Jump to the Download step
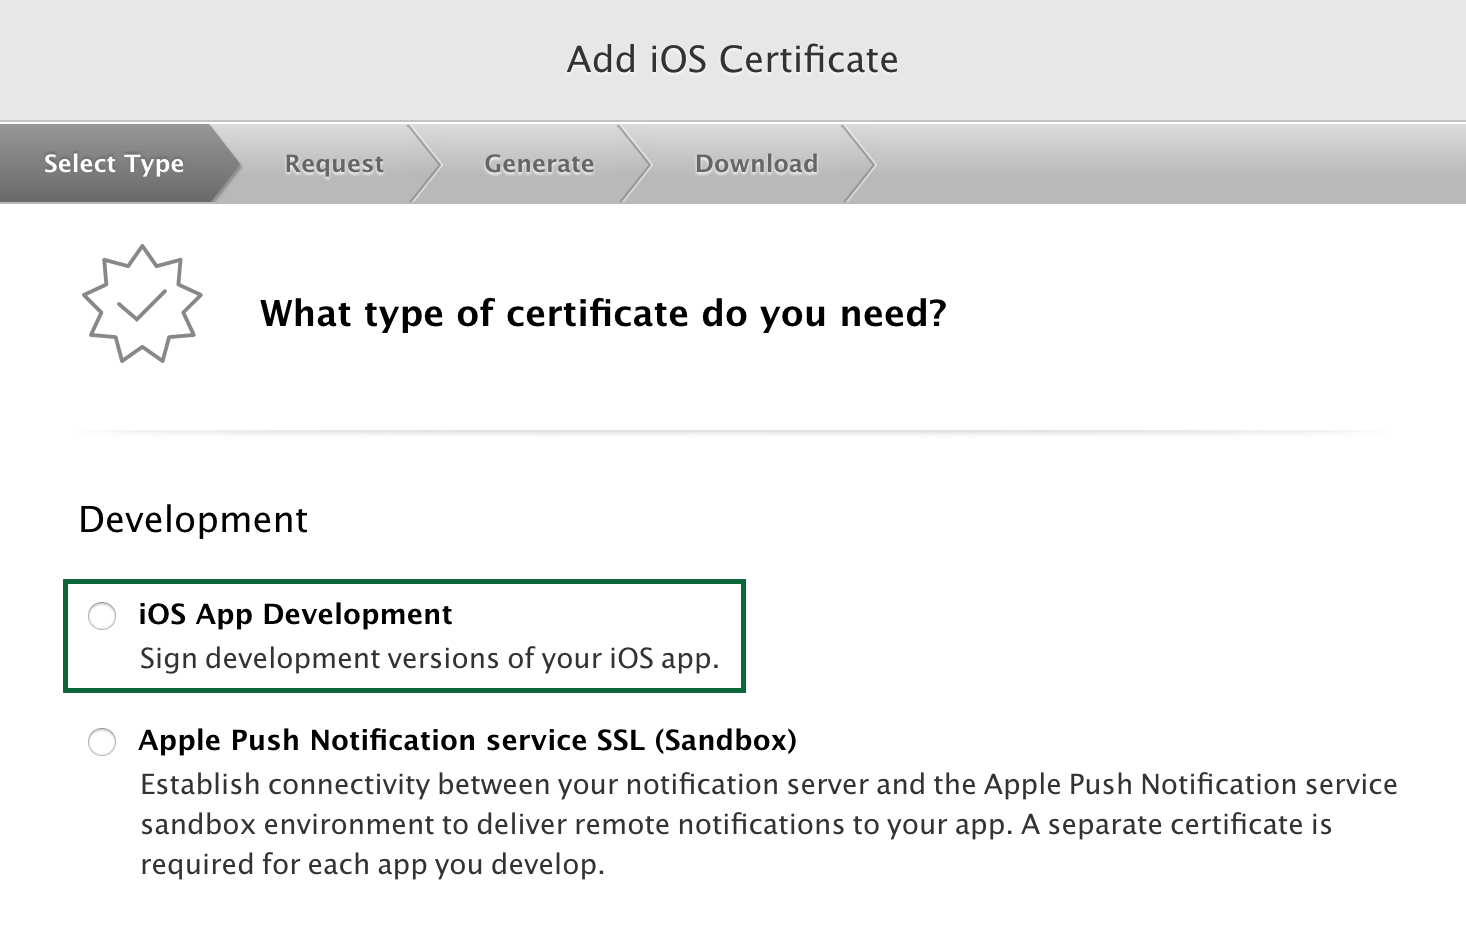 (756, 163)
